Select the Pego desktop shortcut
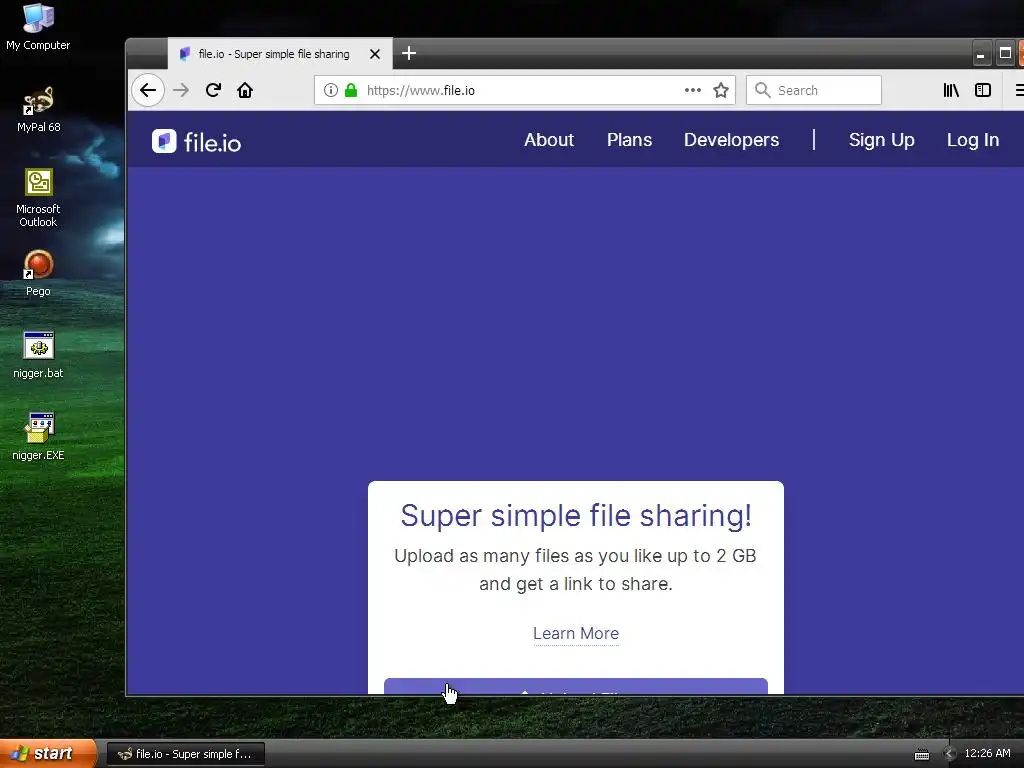This screenshot has width=1024, height=768. (38, 273)
